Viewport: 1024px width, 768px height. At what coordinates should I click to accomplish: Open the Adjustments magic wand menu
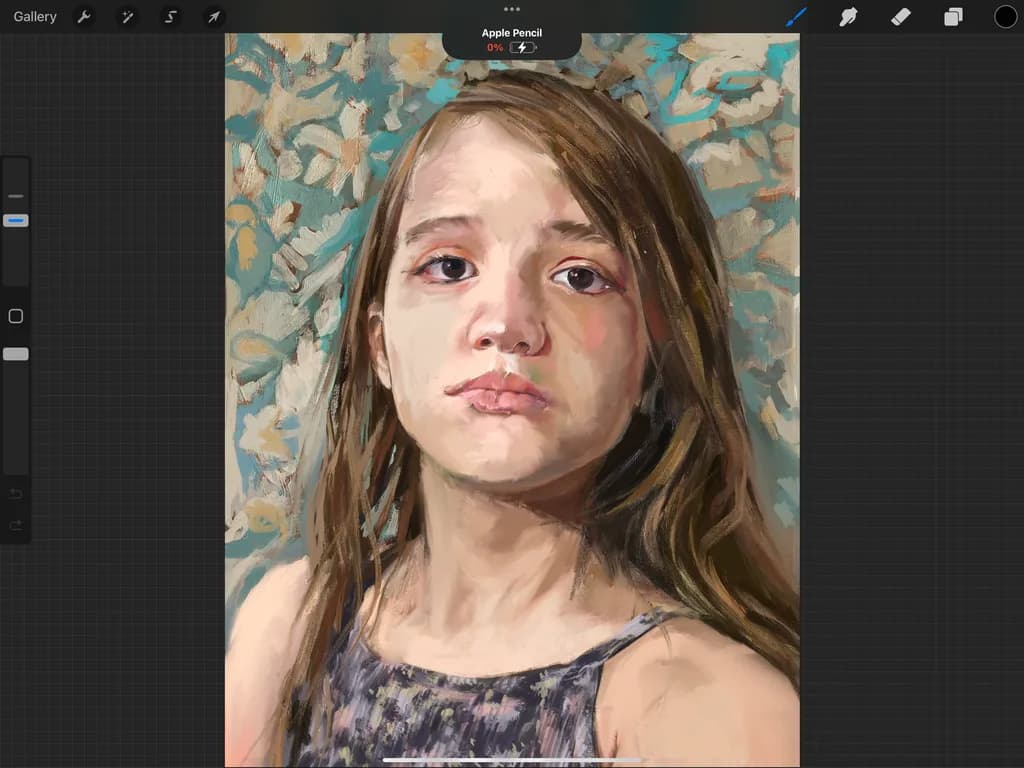pos(127,16)
